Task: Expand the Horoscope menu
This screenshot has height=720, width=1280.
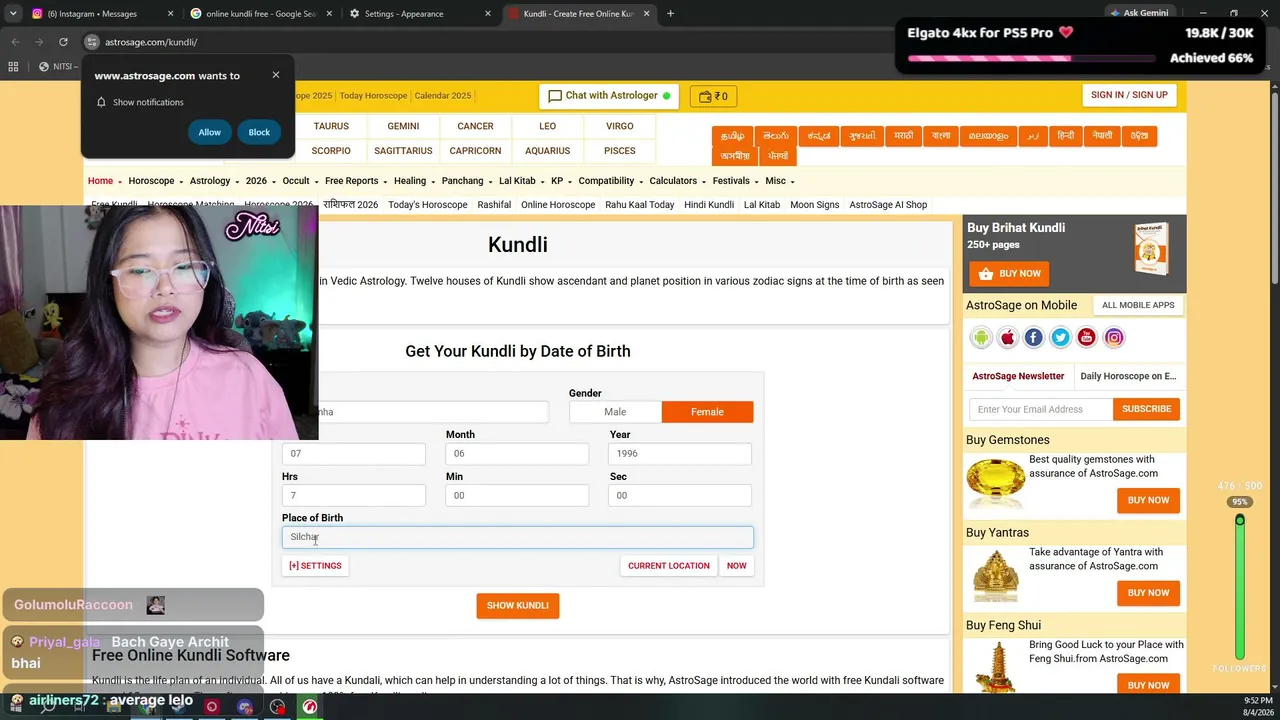Action: pos(155,181)
